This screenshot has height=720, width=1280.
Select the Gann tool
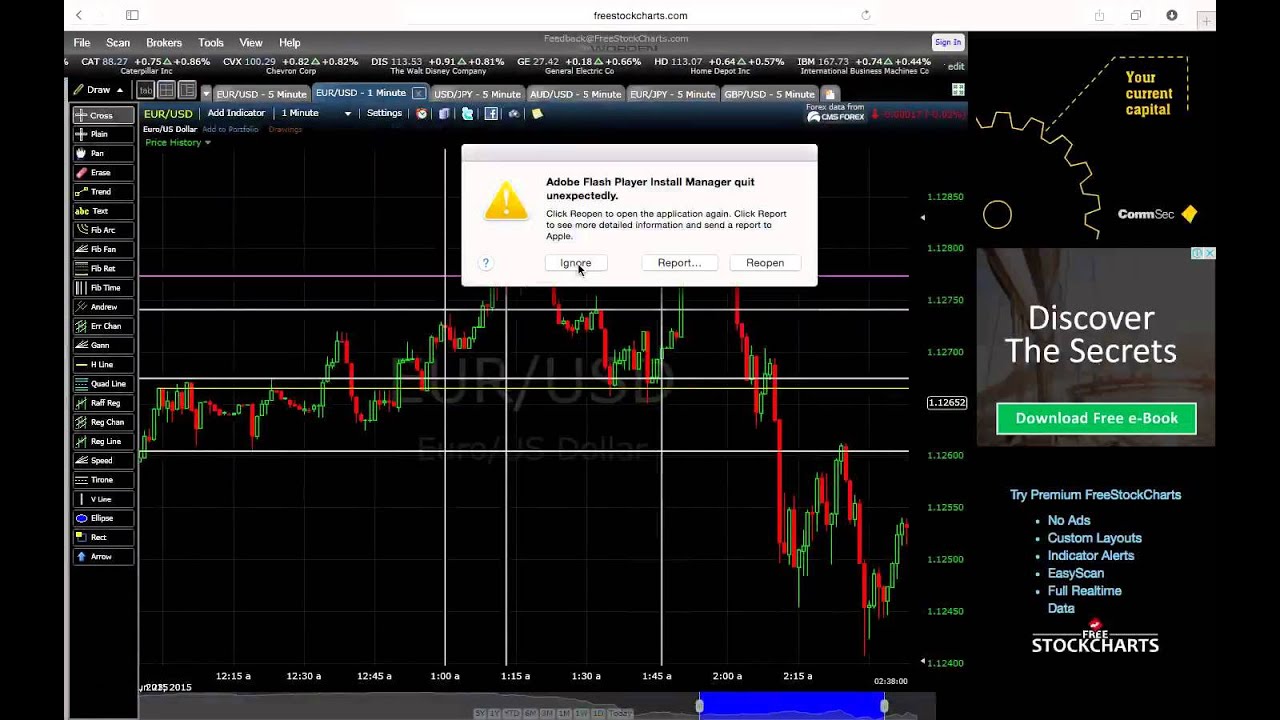[x=103, y=345]
